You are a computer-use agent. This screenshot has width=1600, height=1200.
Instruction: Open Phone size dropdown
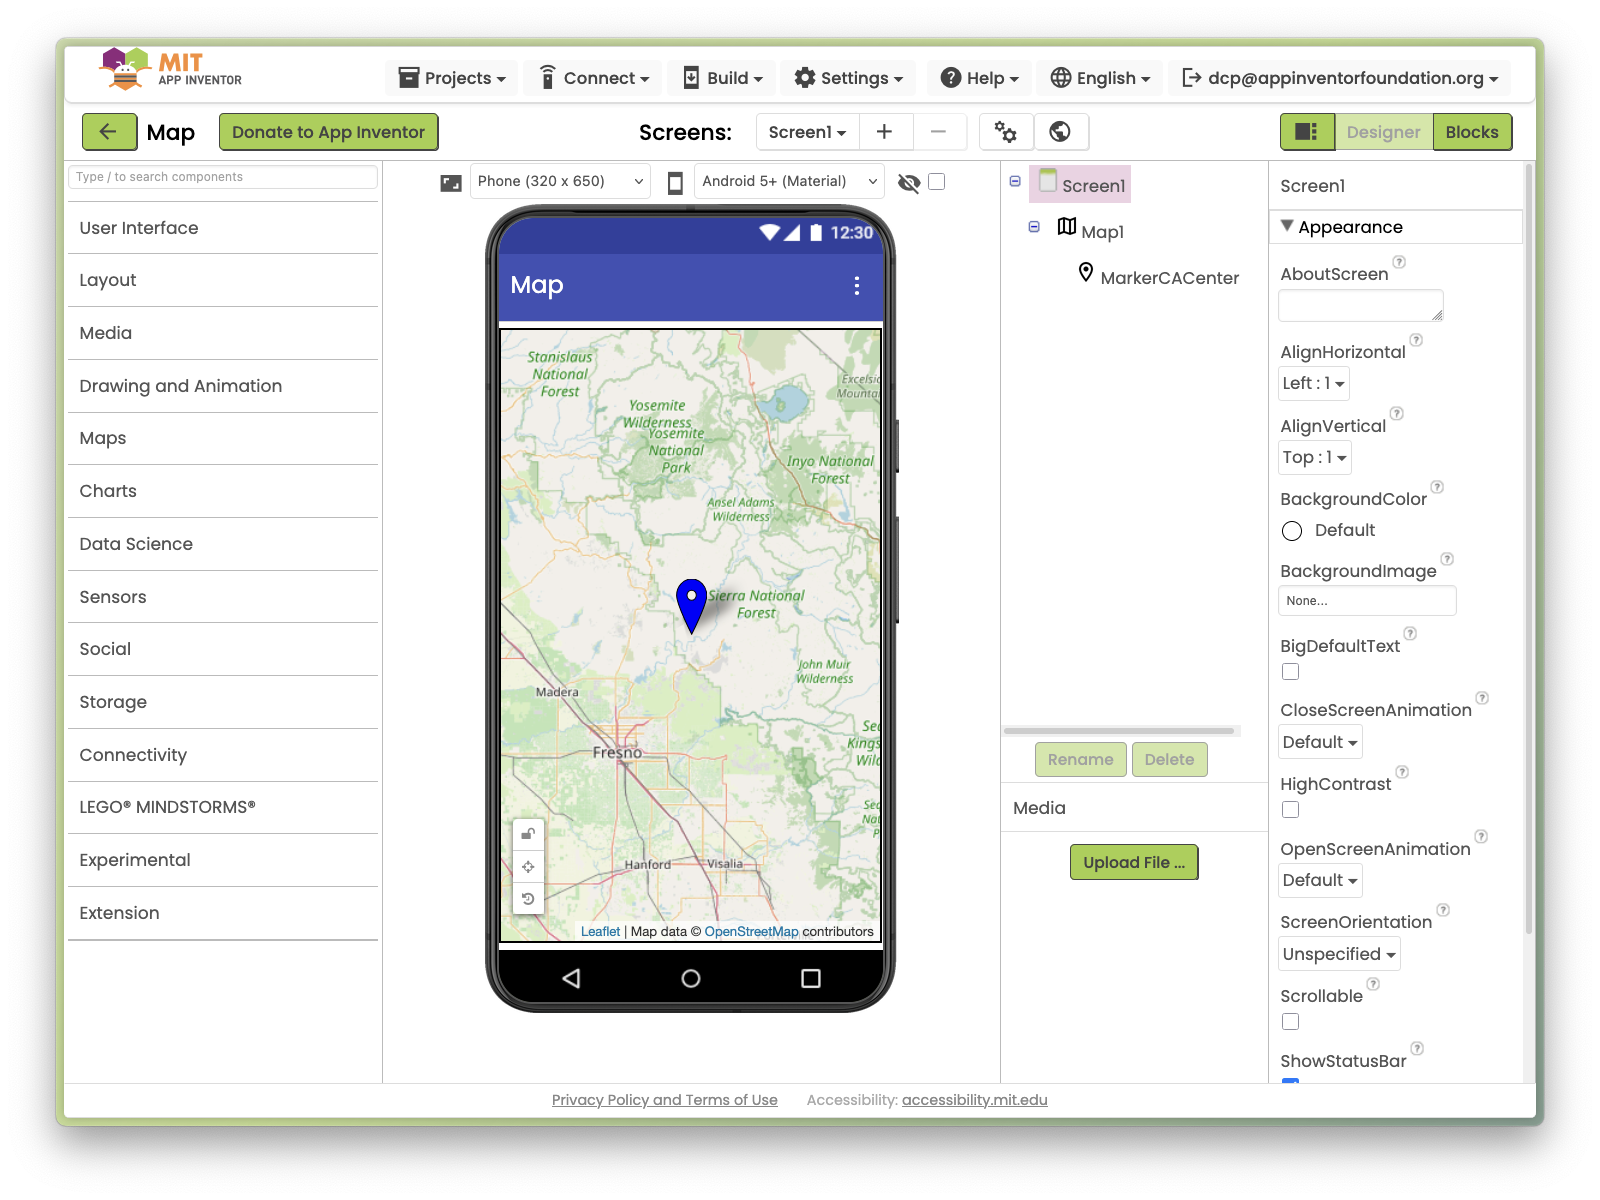tap(560, 182)
